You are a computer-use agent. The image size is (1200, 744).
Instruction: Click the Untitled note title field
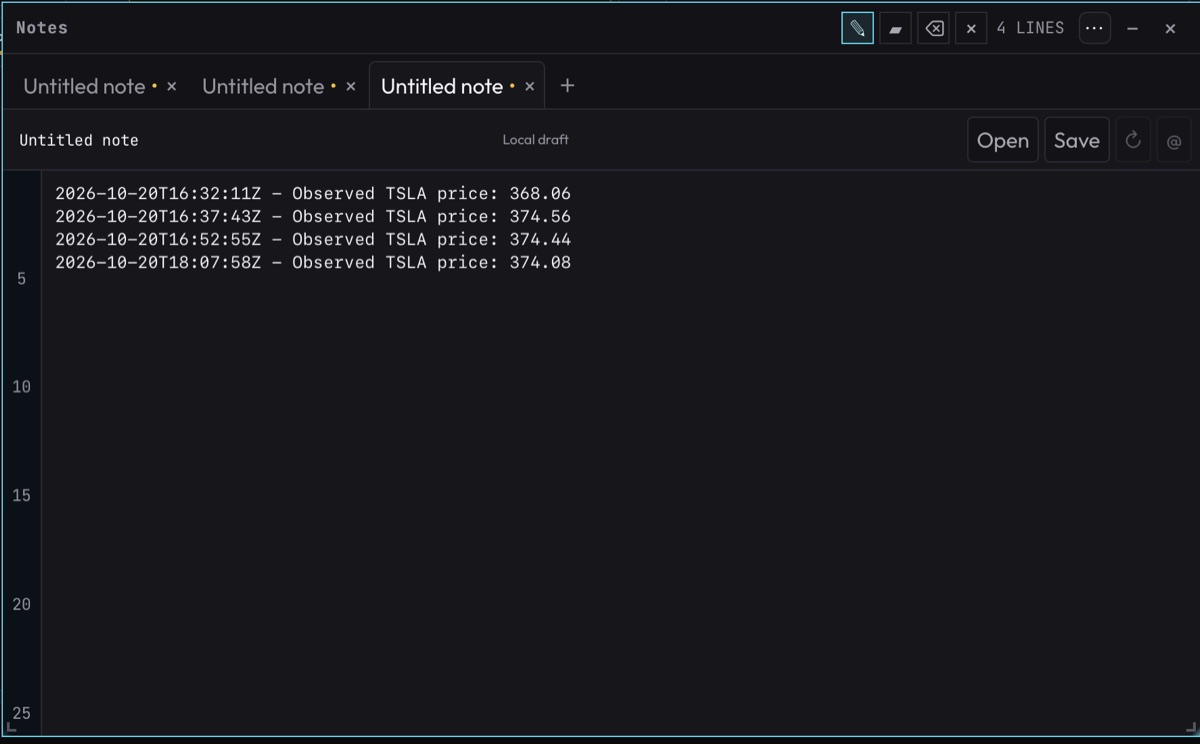point(79,140)
